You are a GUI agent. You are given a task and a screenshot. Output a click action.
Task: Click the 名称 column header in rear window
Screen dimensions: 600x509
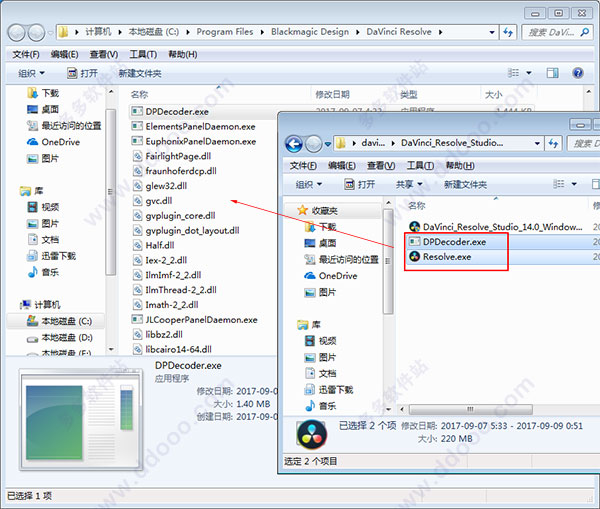click(x=139, y=94)
